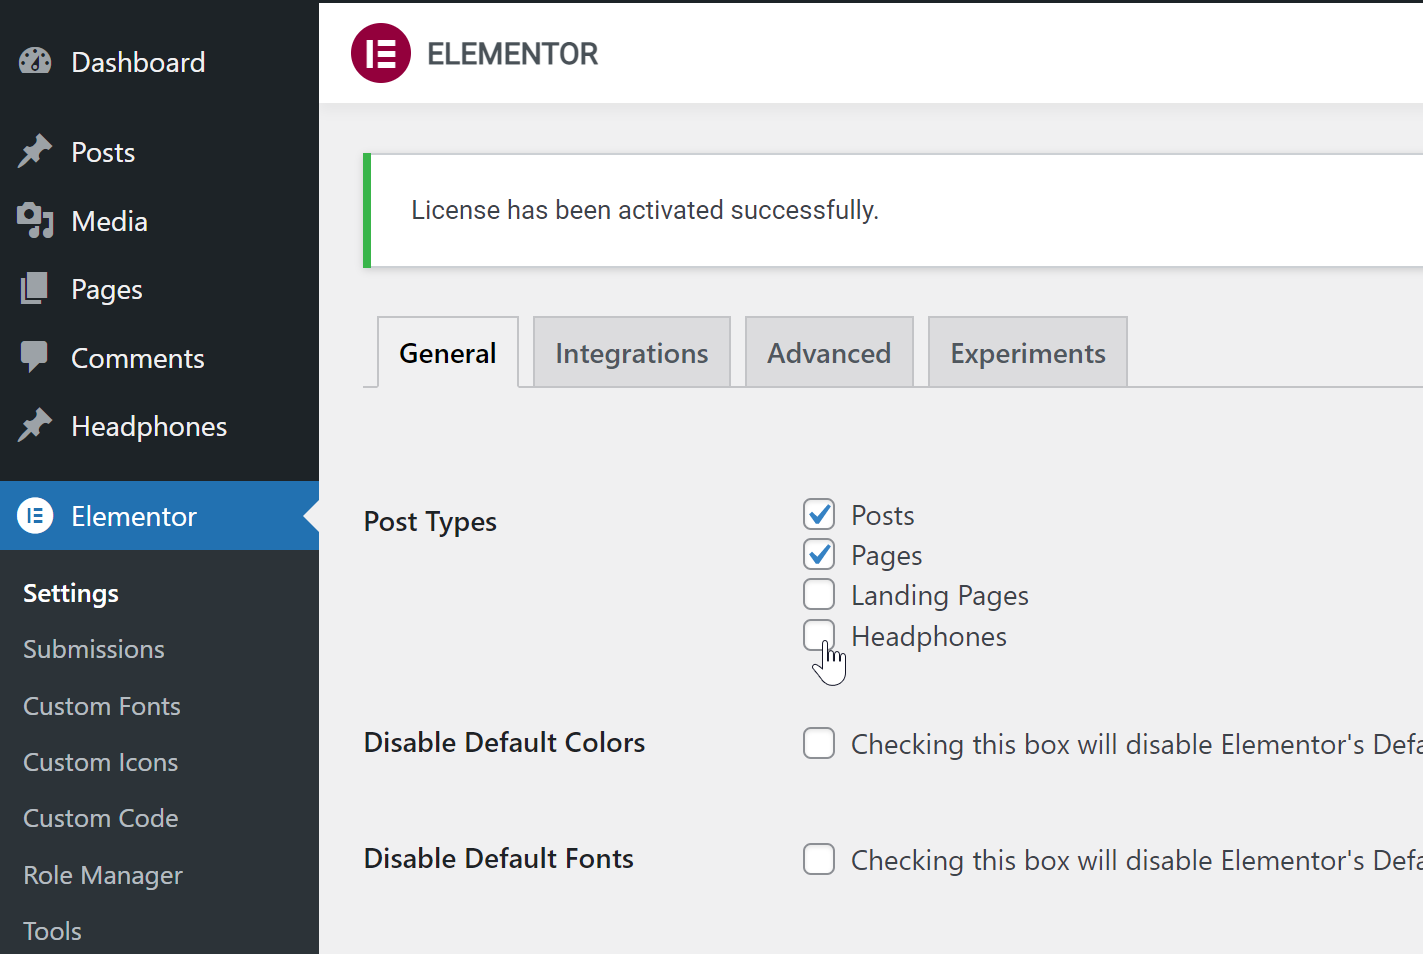Click the Posts pushpin icon
This screenshot has height=954, width=1423.
click(x=35, y=151)
